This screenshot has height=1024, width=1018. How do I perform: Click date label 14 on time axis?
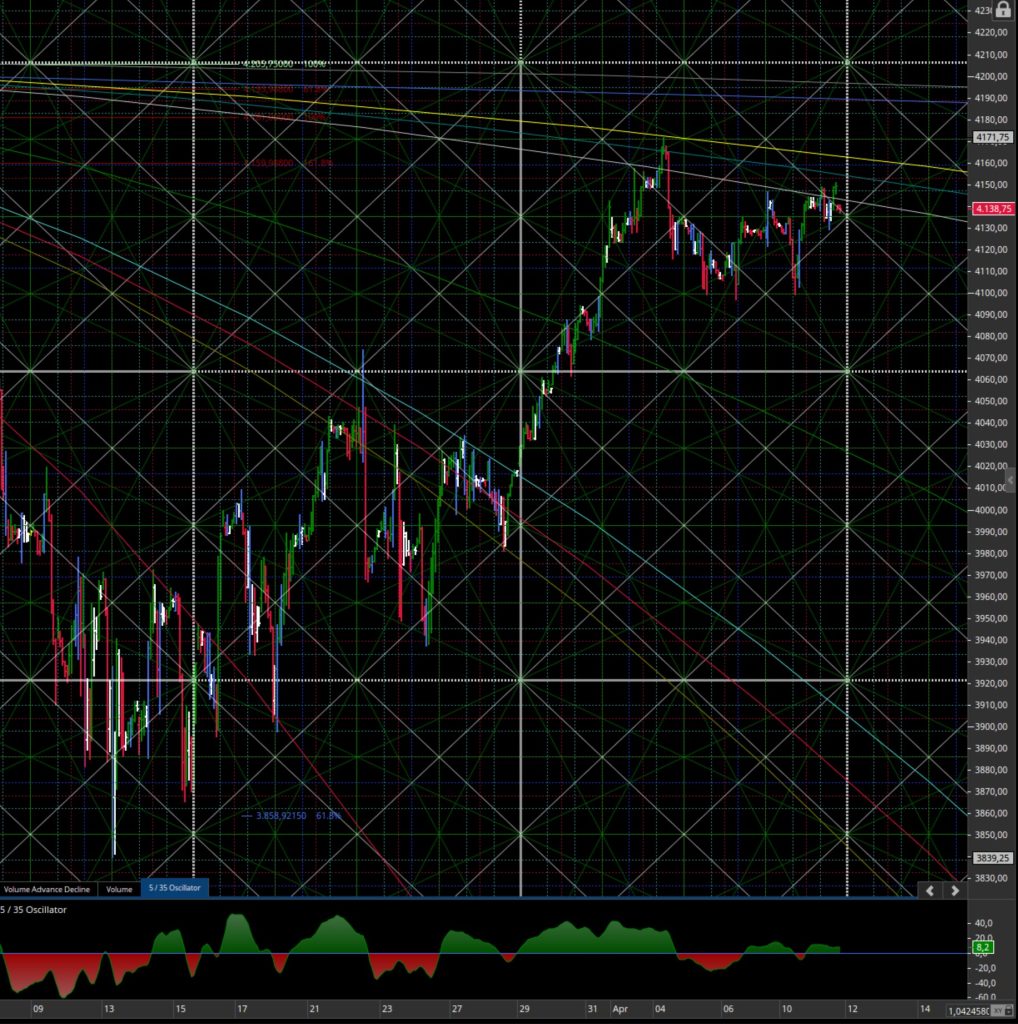pyautogui.click(x=925, y=1008)
